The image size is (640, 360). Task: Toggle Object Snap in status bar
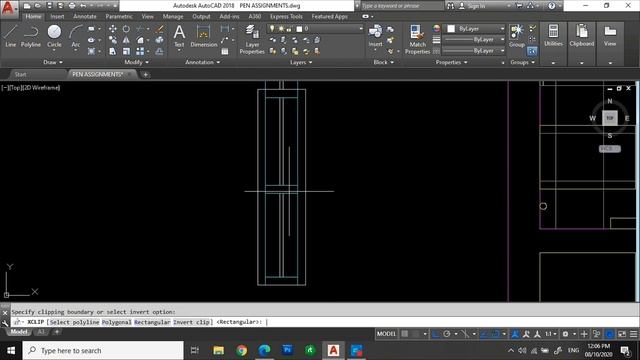click(x=495, y=334)
